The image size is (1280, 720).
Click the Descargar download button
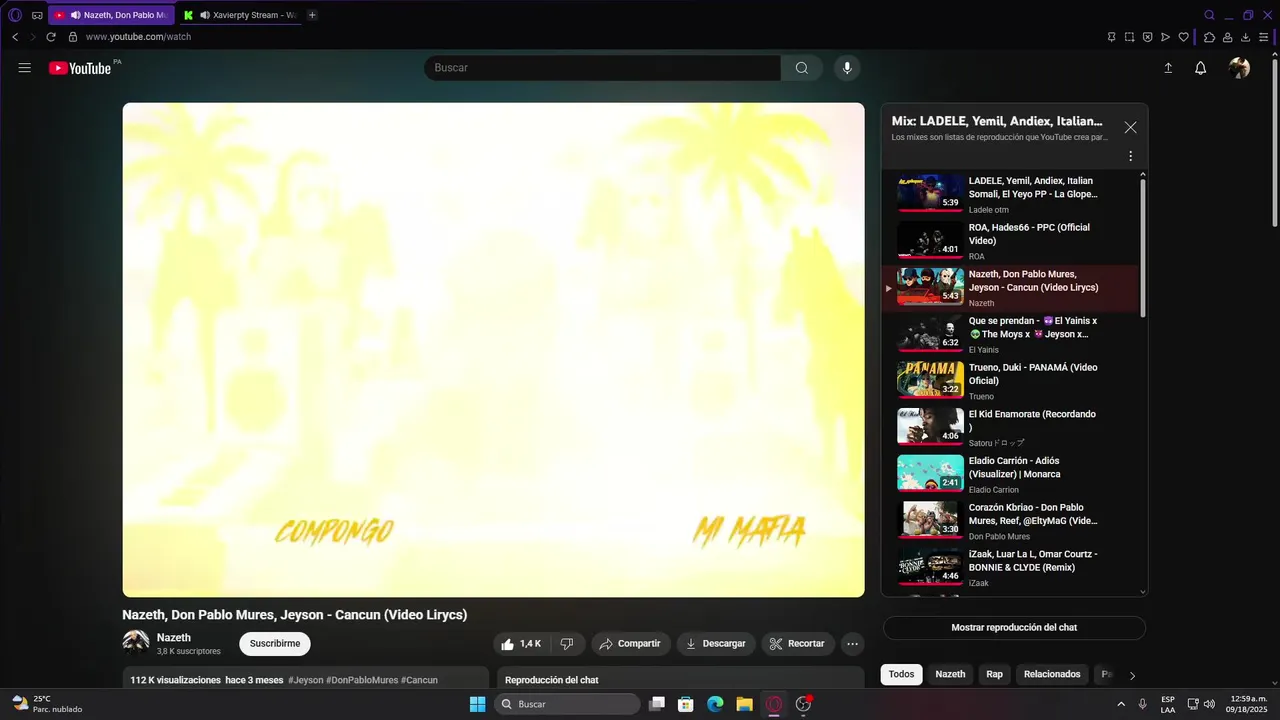[716, 644]
